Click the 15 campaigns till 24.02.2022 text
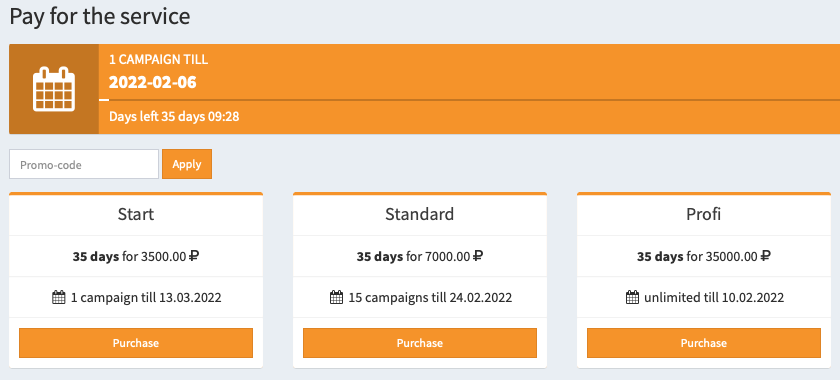The height and width of the screenshot is (380, 840). point(430,297)
